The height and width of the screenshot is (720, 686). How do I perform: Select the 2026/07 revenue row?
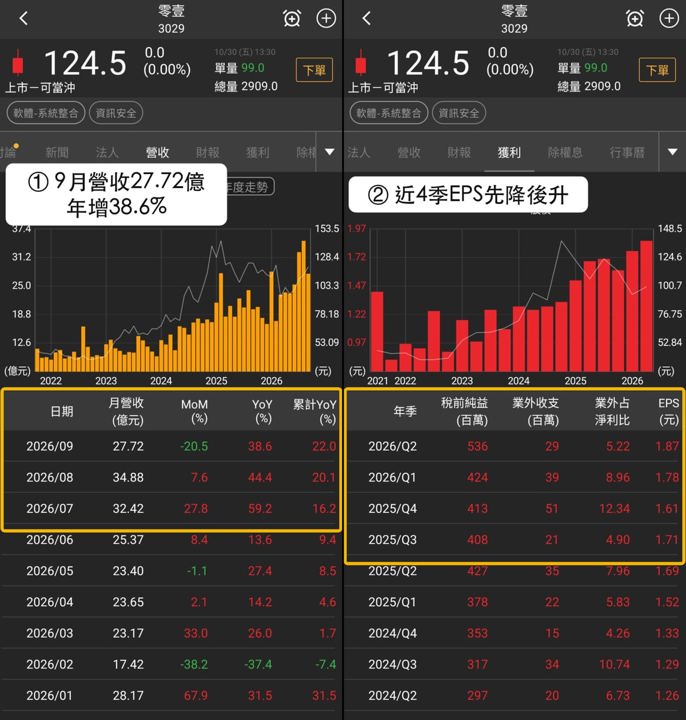pyautogui.click(x=171, y=508)
